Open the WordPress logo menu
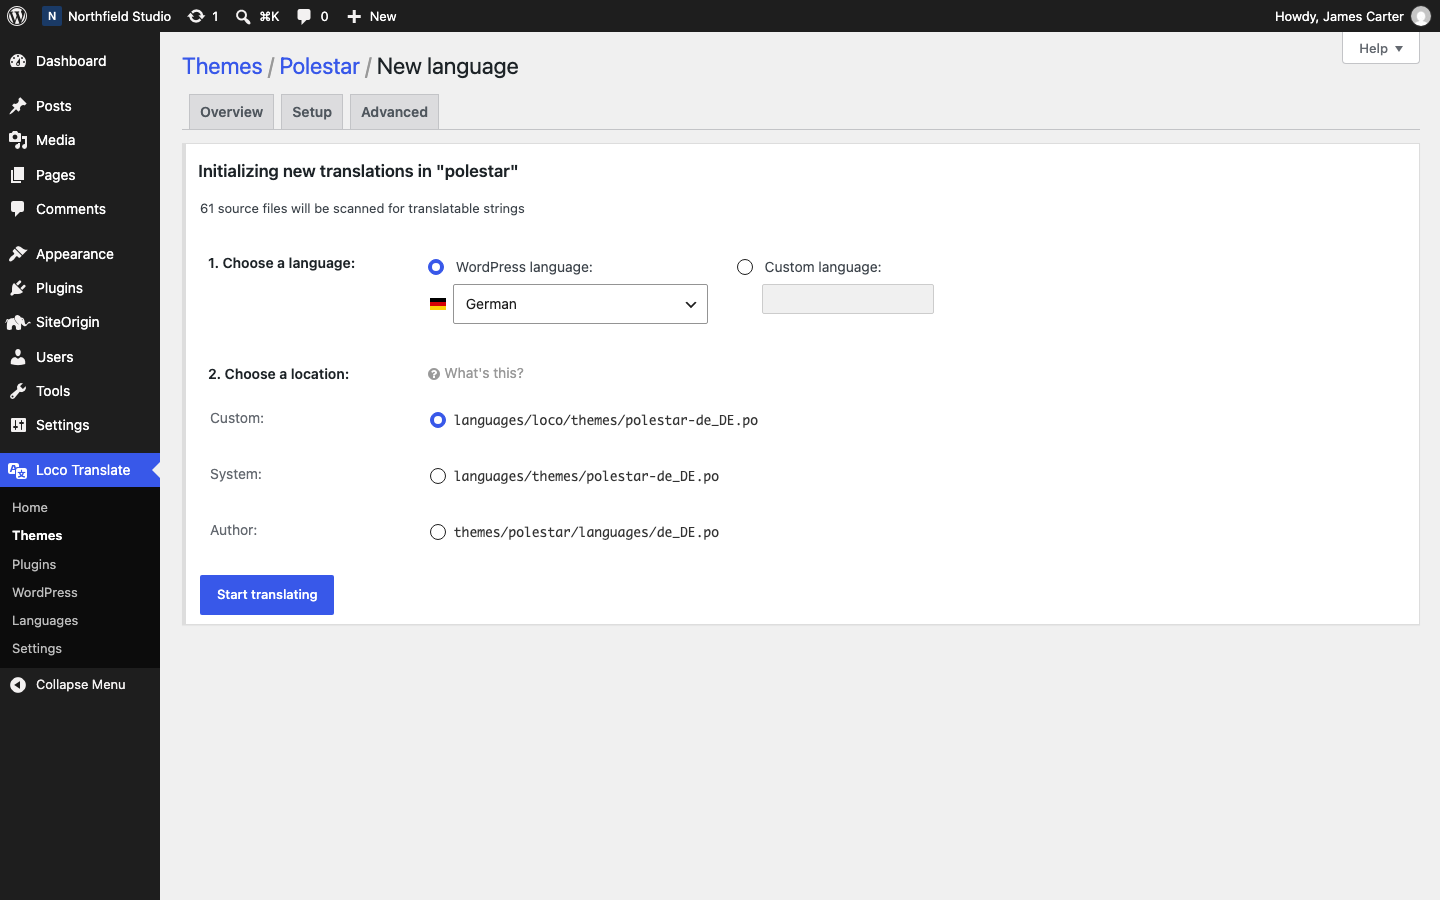 [17, 16]
